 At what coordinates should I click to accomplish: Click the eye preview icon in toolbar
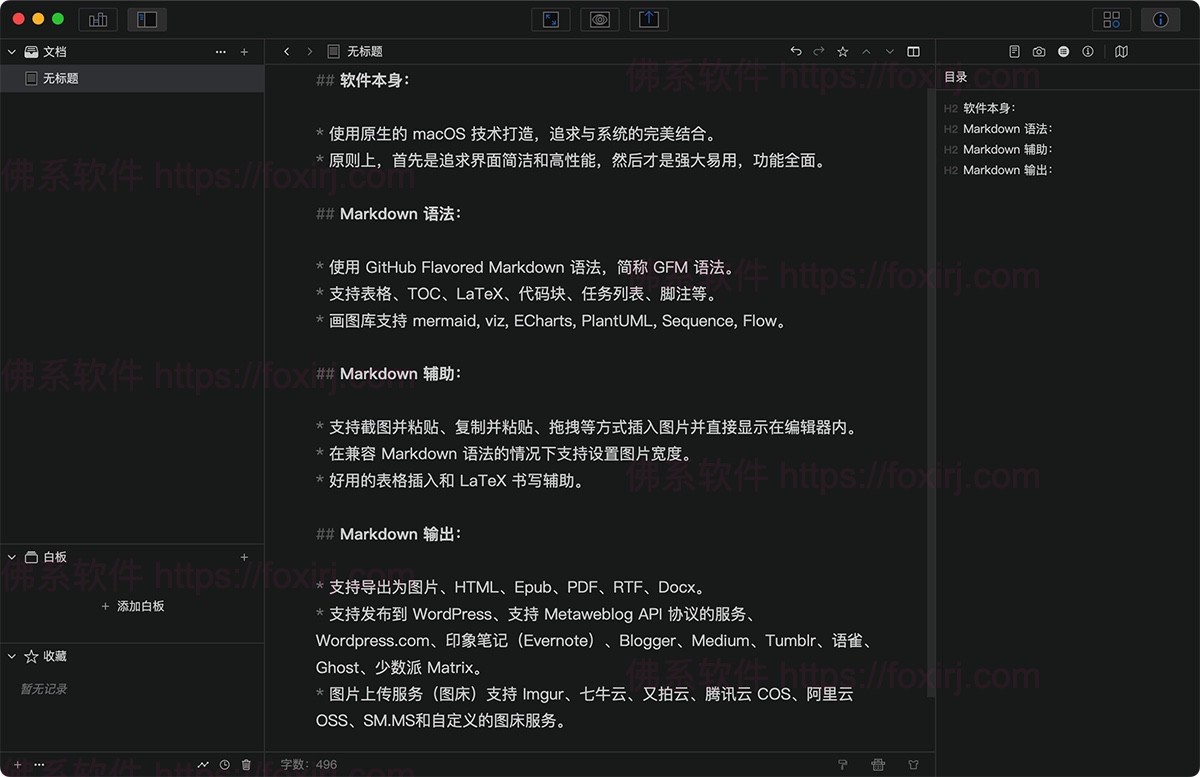coord(599,18)
